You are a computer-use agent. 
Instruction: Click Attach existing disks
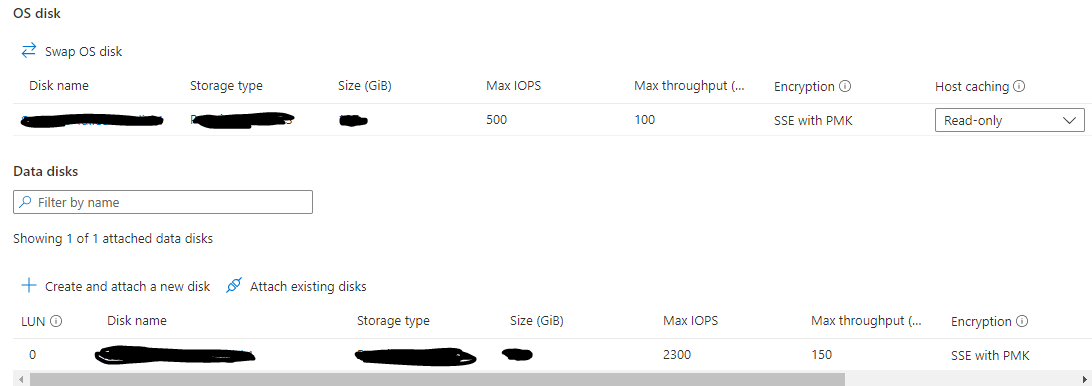308,286
